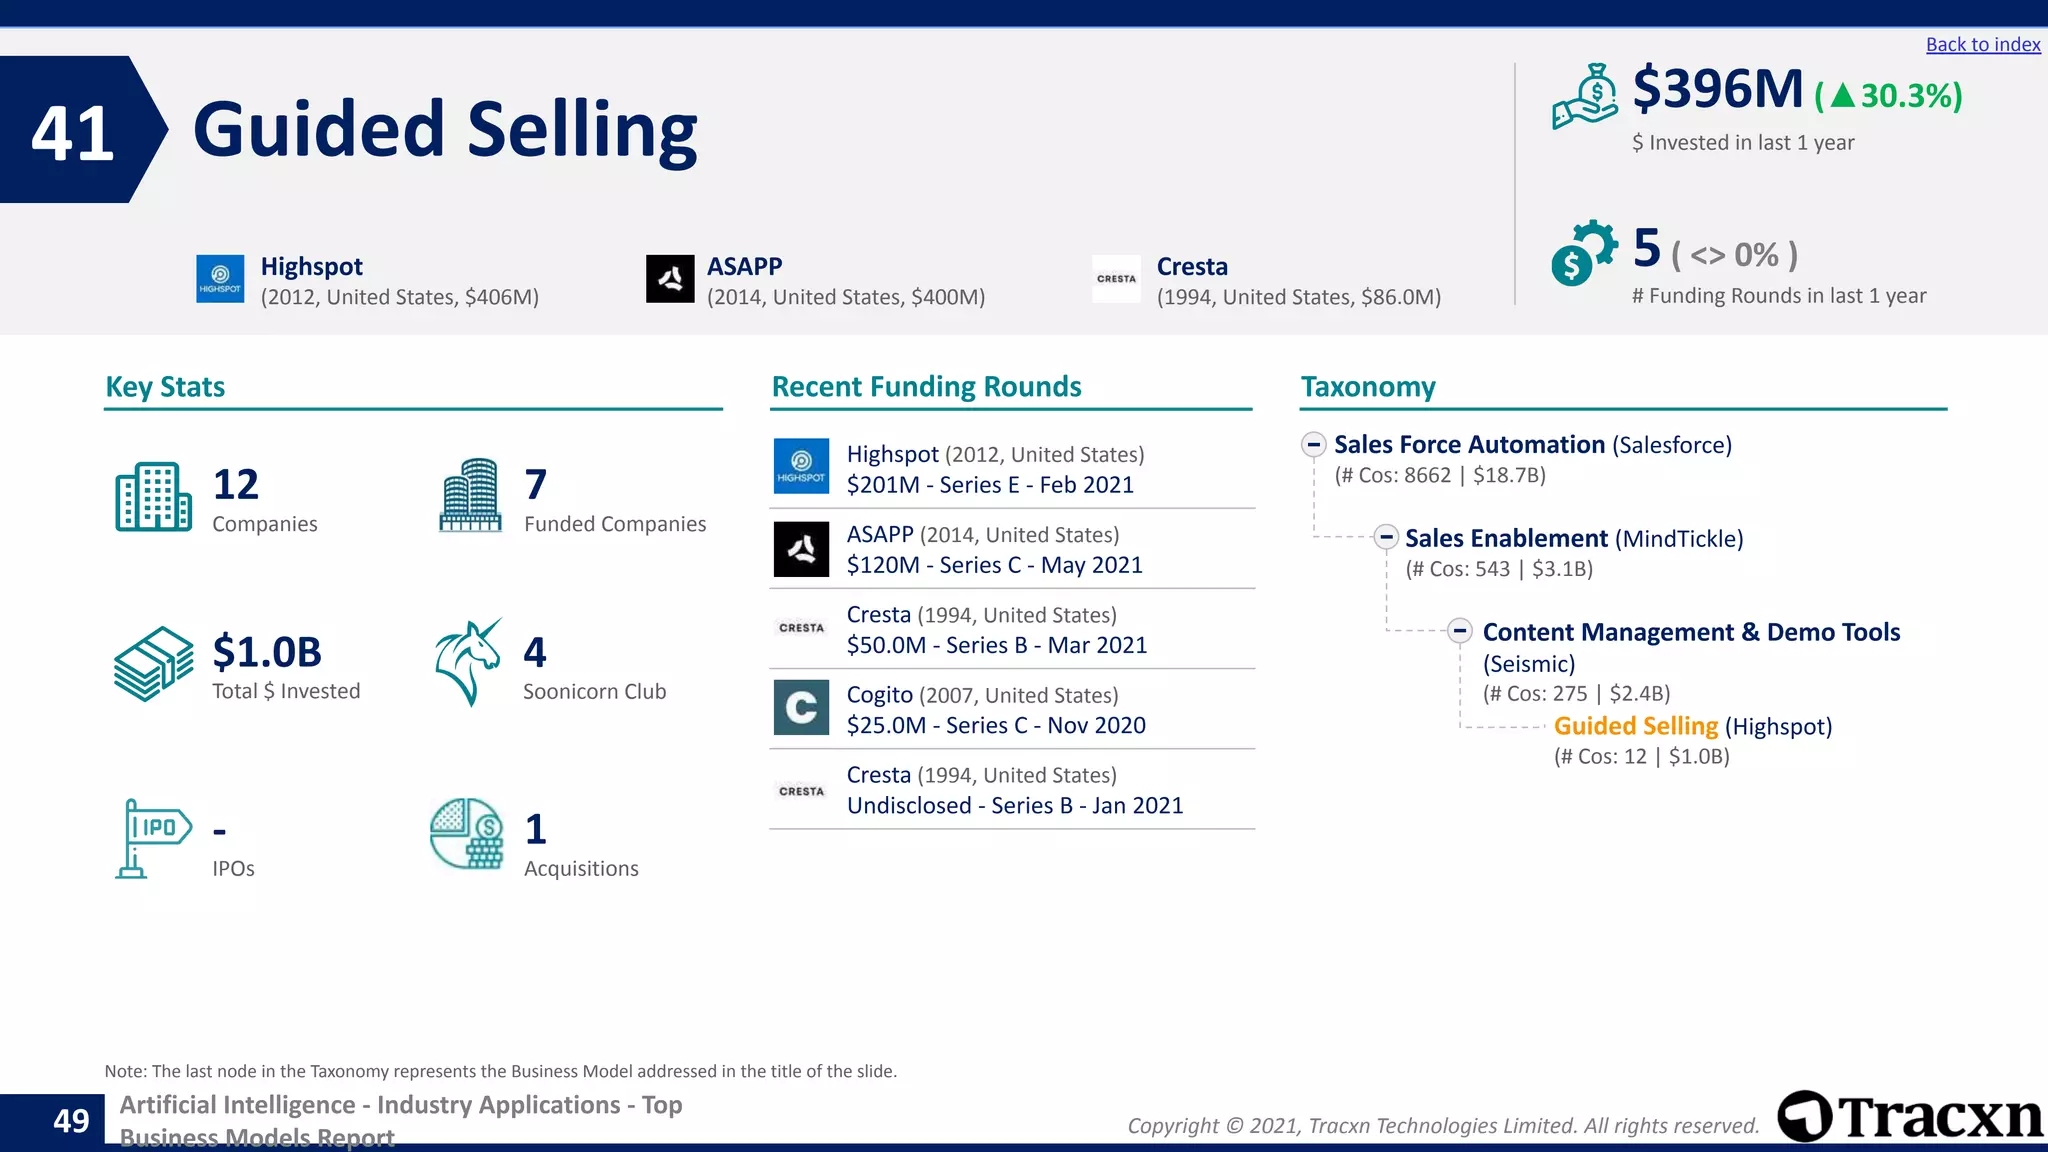Image resolution: width=2048 pixels, height=1152 pixels.
Task: Click the money bag invested icon
Action: pos(1585,97)
